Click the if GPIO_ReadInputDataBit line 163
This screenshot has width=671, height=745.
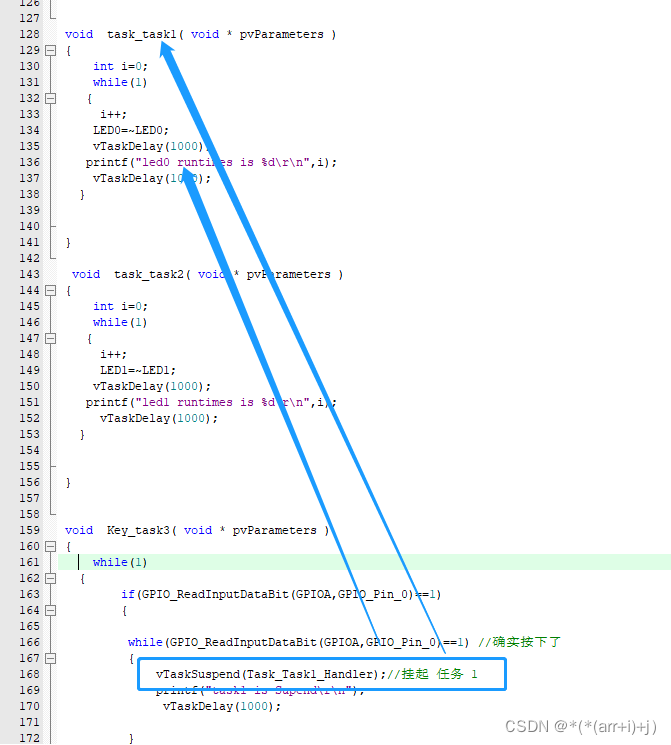pos(281,594)
